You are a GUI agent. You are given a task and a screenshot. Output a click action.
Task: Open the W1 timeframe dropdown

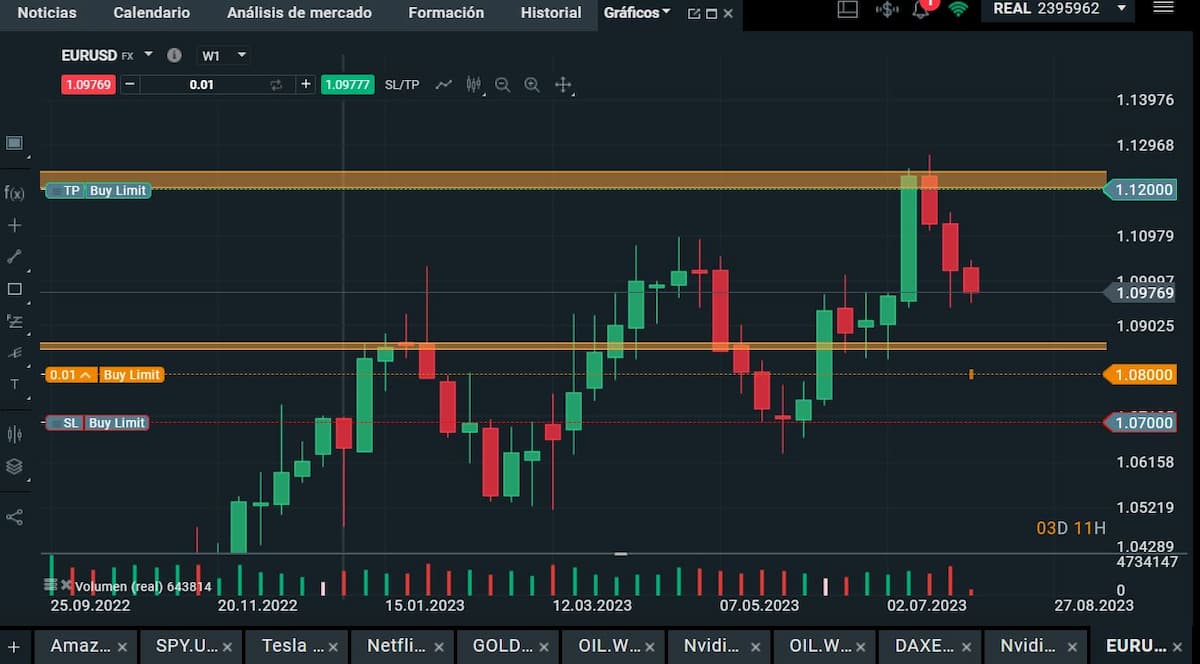(223, 56)
